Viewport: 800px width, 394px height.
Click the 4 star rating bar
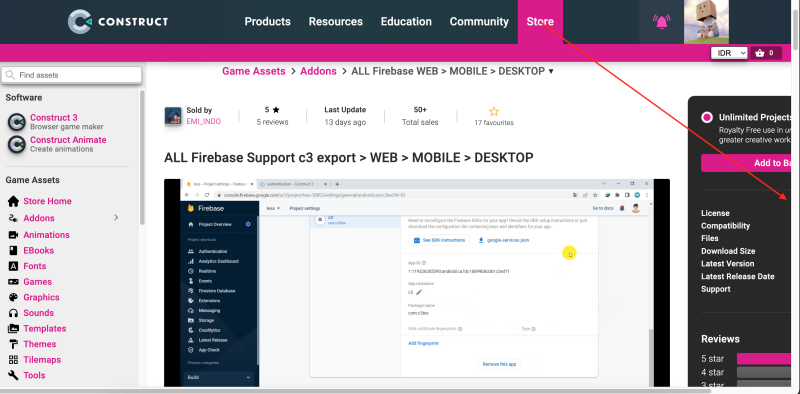[x=763, y=373]
